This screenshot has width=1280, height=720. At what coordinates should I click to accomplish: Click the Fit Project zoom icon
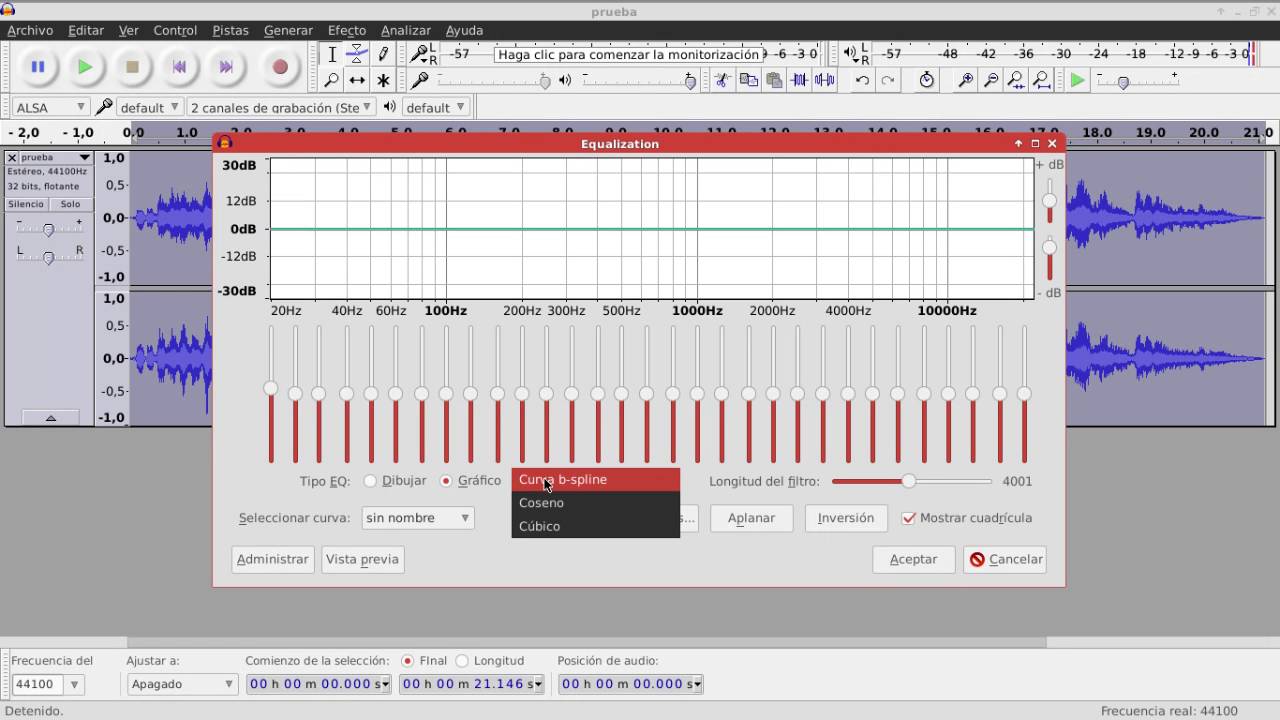(1041, 80)
